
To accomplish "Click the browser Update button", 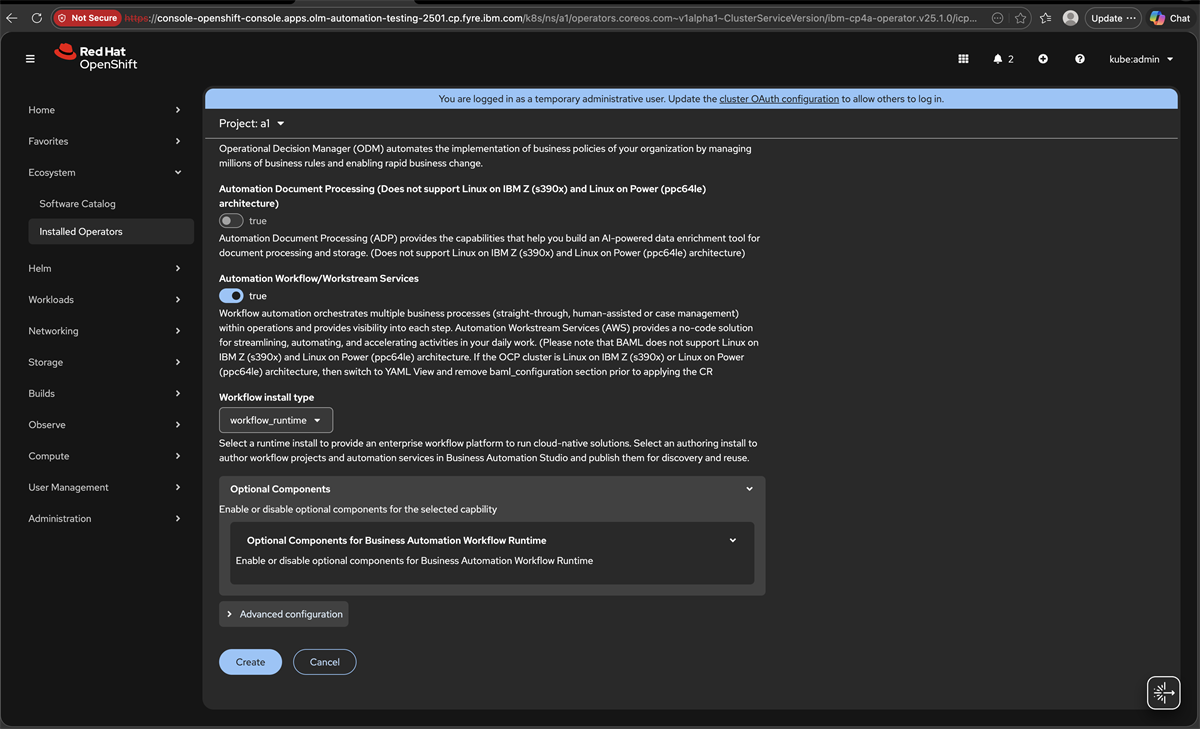I will [1113, 18].
